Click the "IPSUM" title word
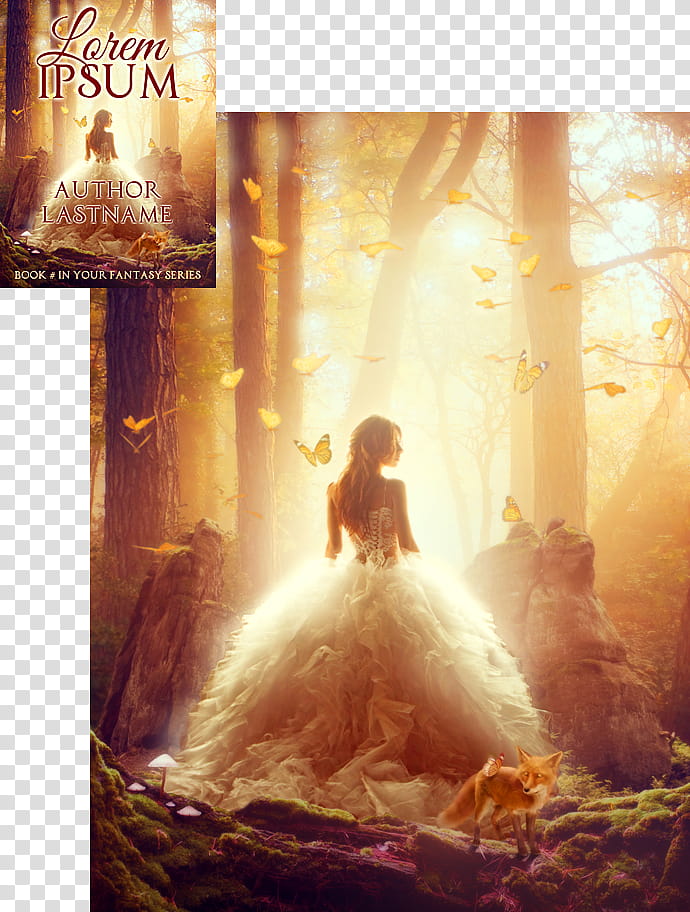 point(108,83)
